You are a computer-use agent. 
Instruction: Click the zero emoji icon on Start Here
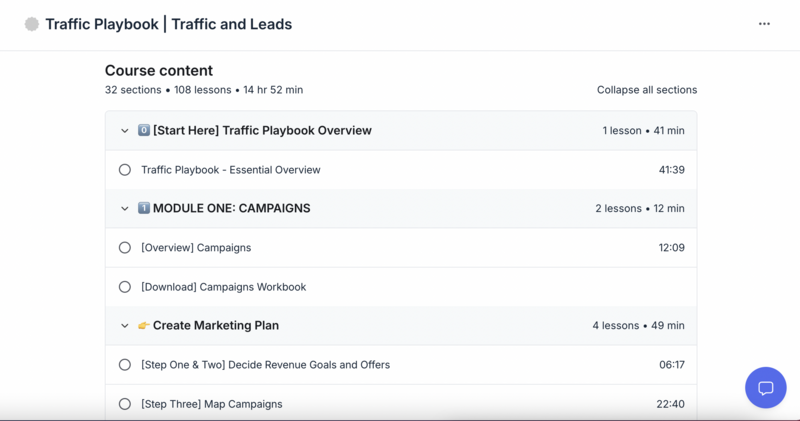click(x=144, y=130)
